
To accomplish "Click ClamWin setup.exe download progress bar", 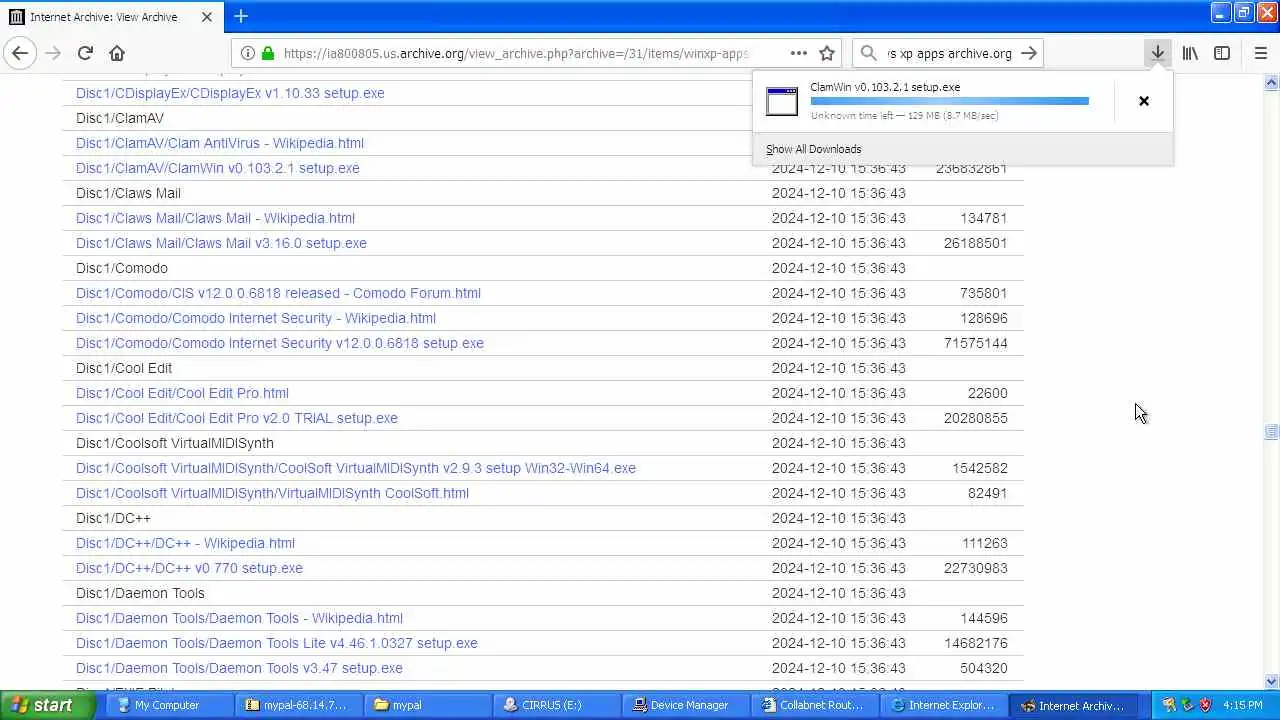I will [949, 101].
